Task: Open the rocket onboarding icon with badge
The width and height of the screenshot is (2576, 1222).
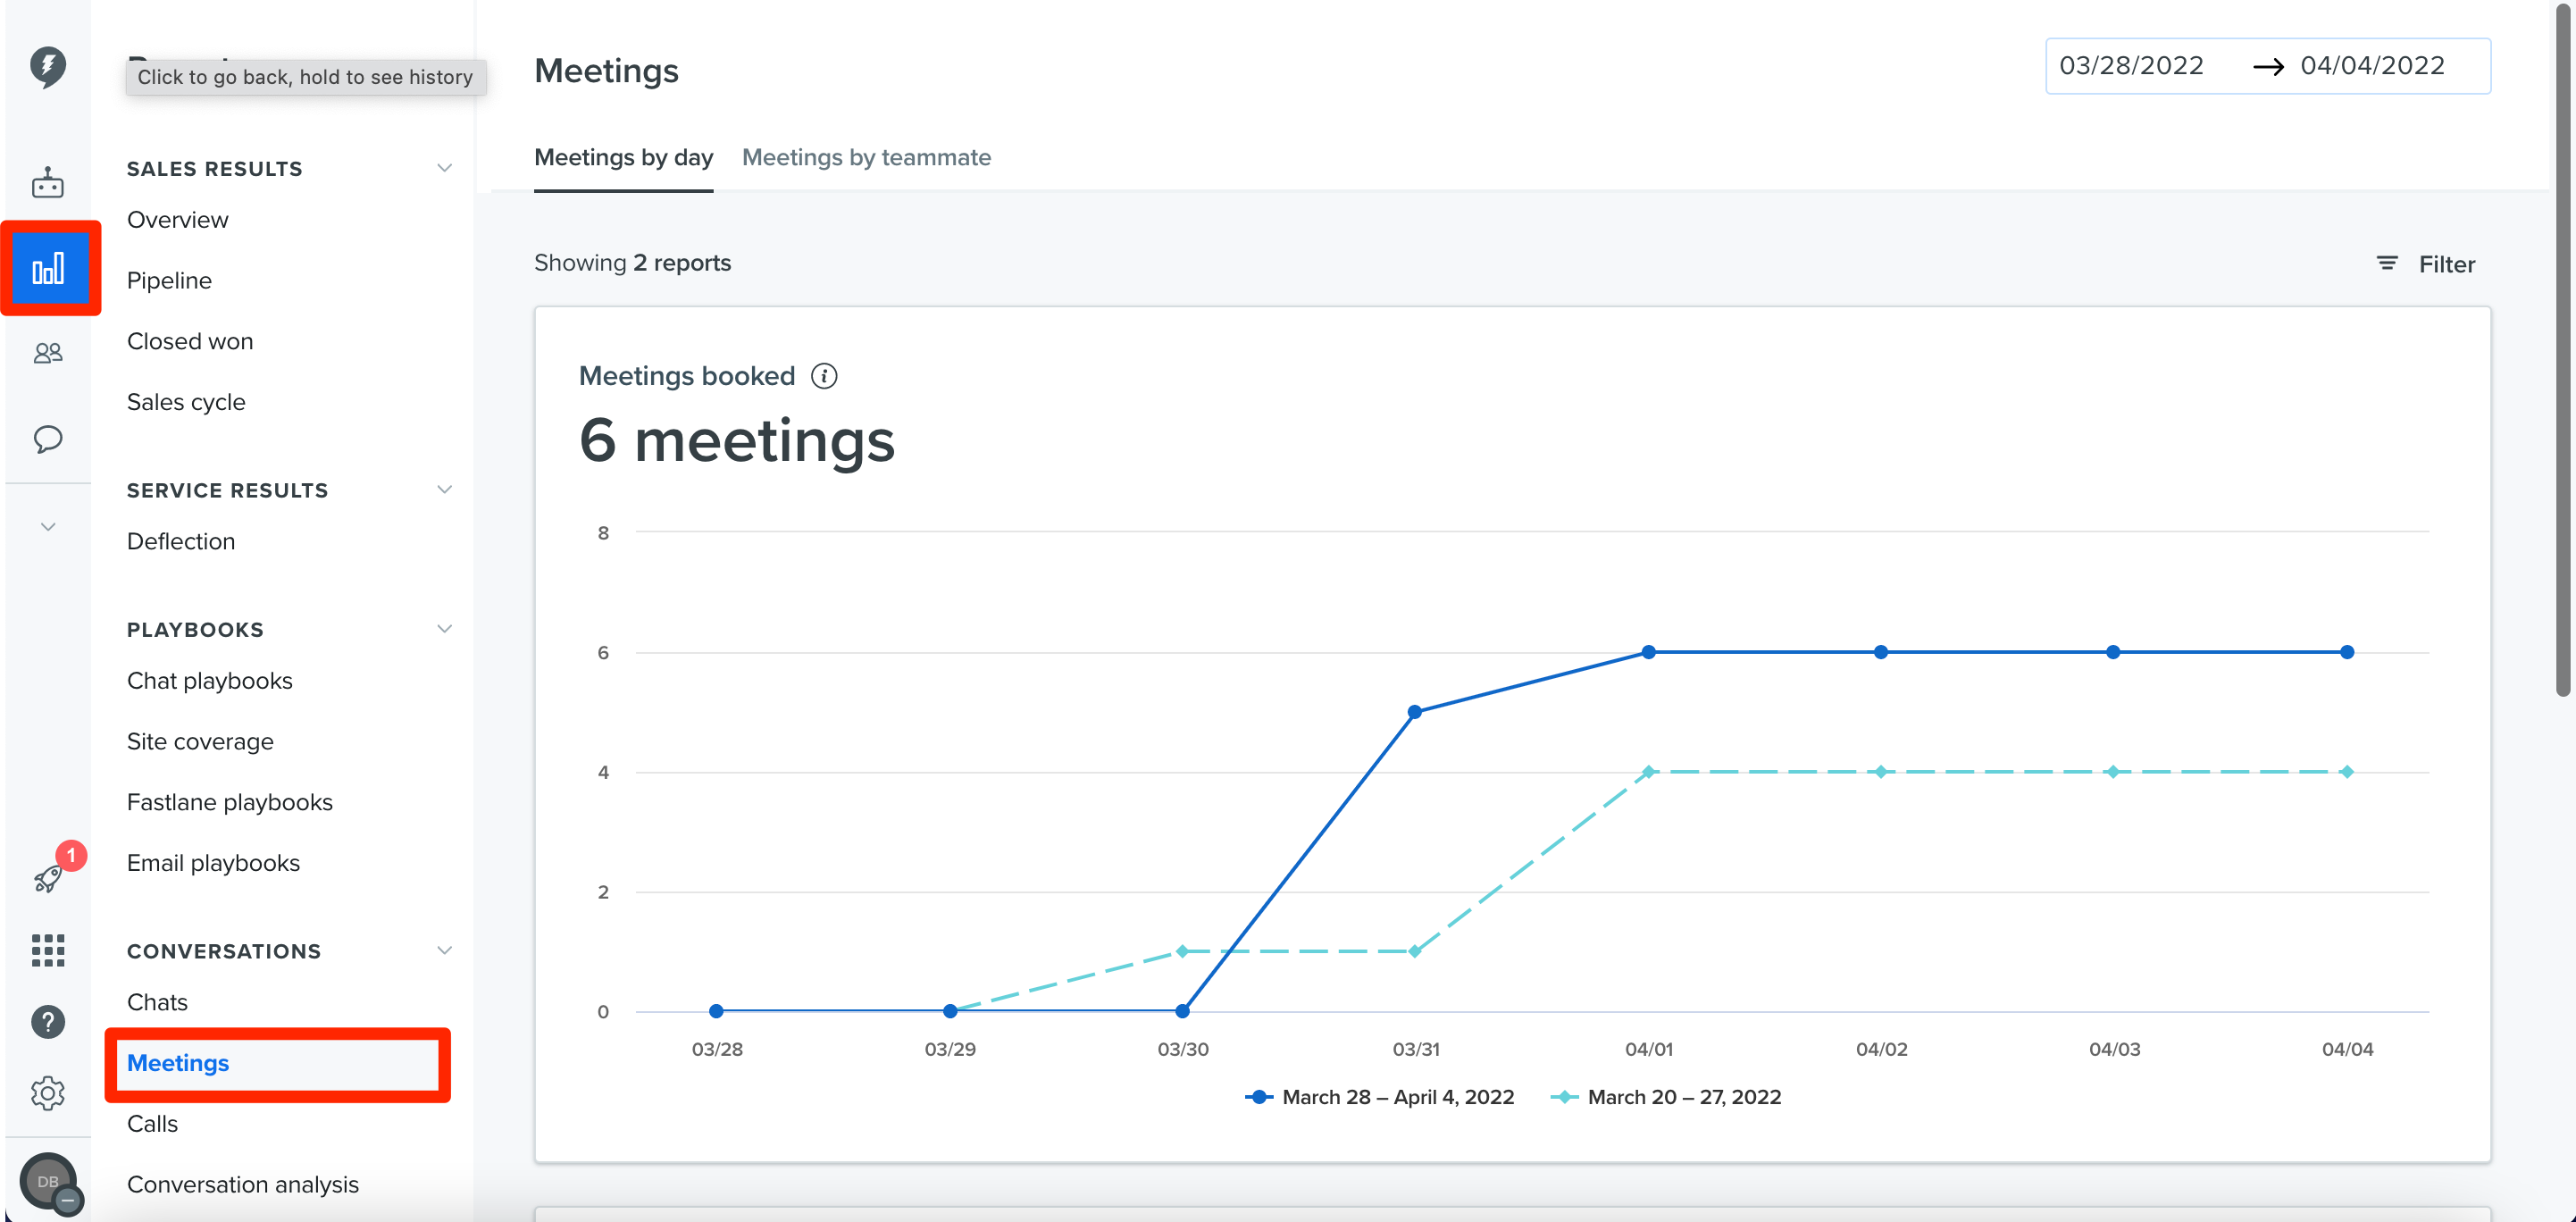Action: click(x=48, y=878)
